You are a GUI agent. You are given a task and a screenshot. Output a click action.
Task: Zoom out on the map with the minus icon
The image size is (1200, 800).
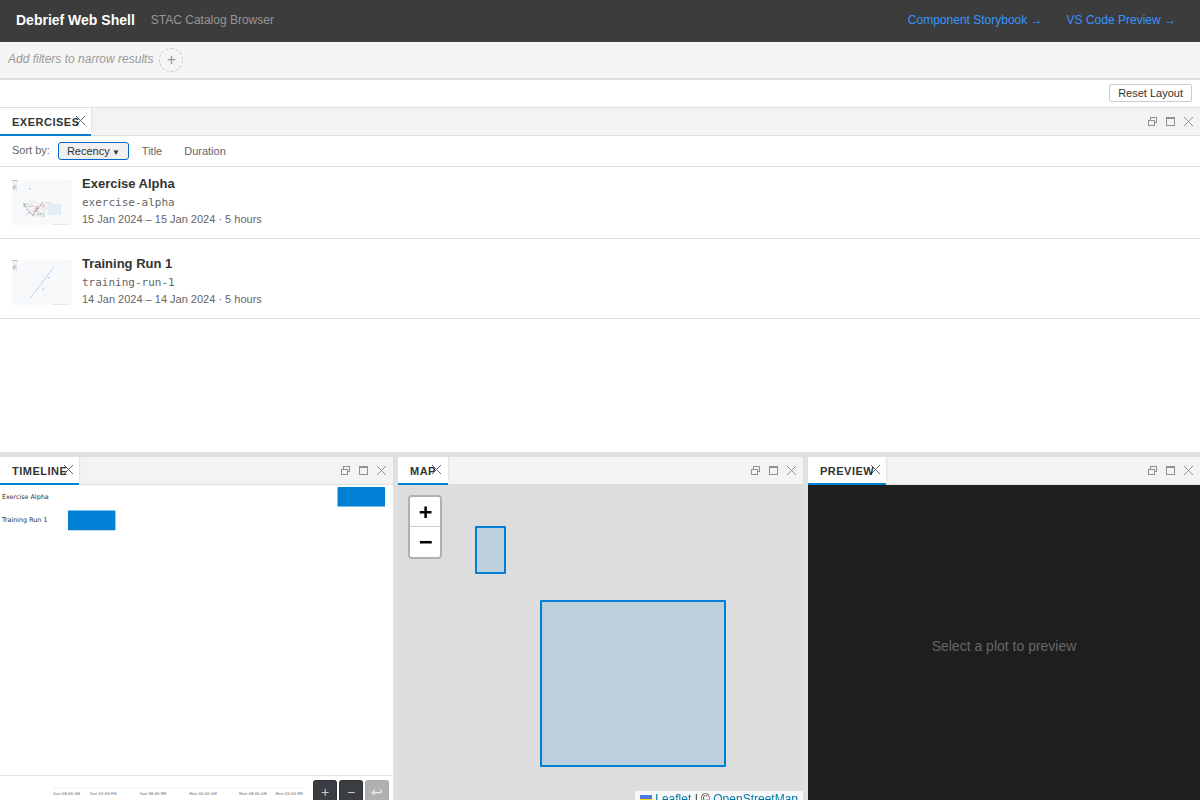click(425, 542)
